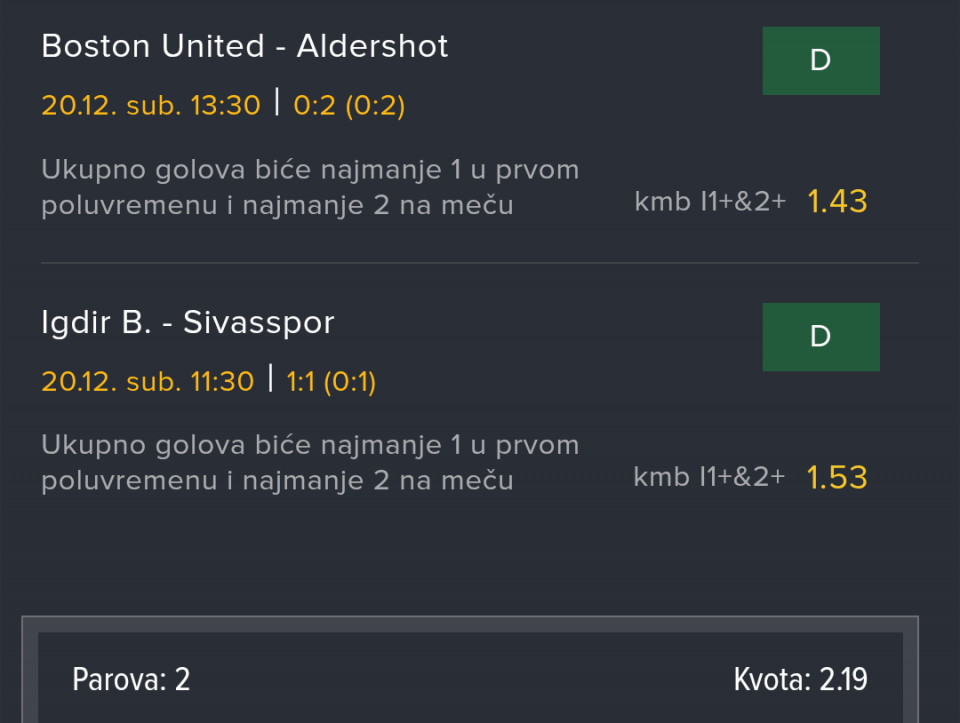Screen dimensions: 960x723
Task: Tap the Igdir B. bet description text
Action: point(310,463)
